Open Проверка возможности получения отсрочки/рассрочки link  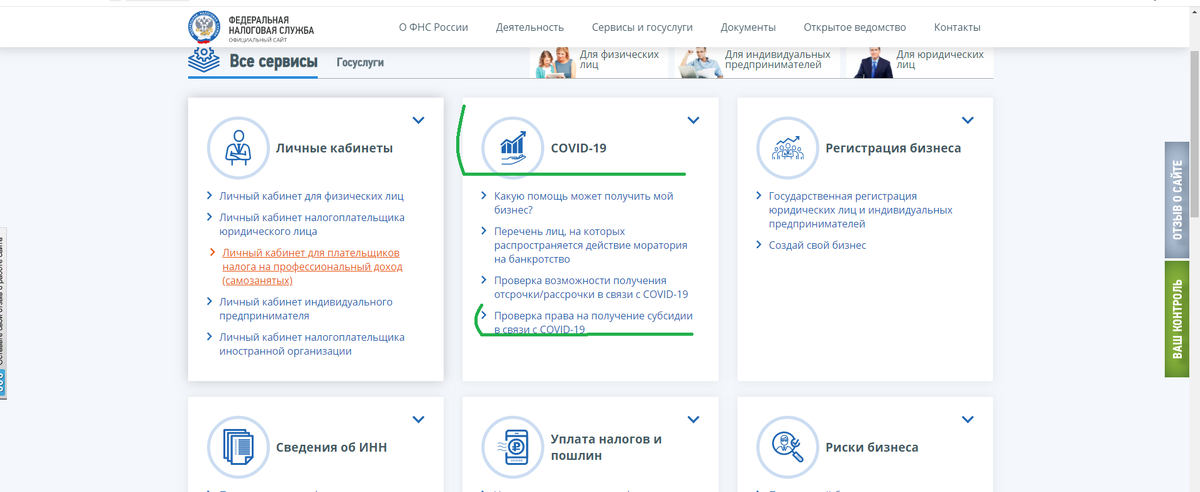point(591,288)
